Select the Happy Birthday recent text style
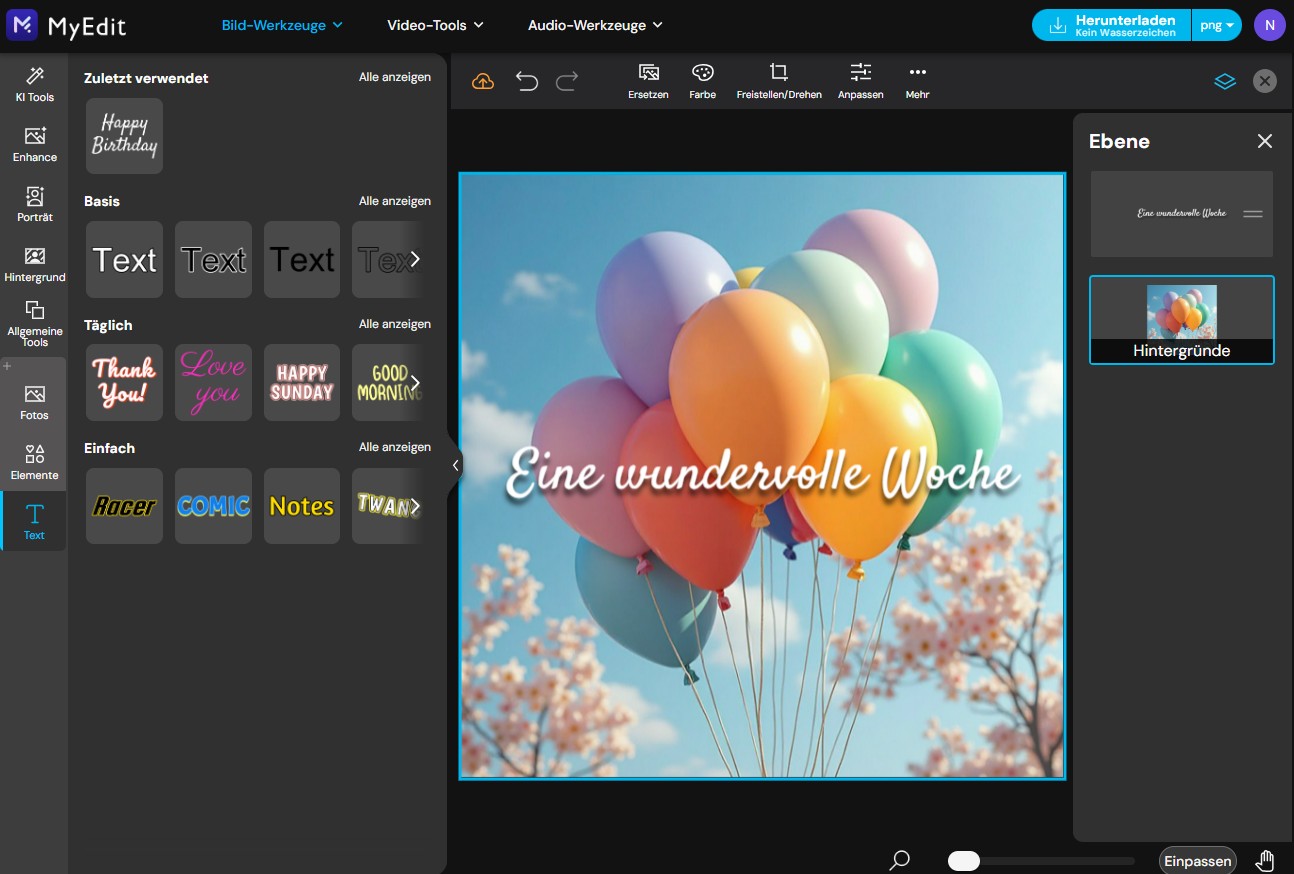 click(x=124, y=136)
